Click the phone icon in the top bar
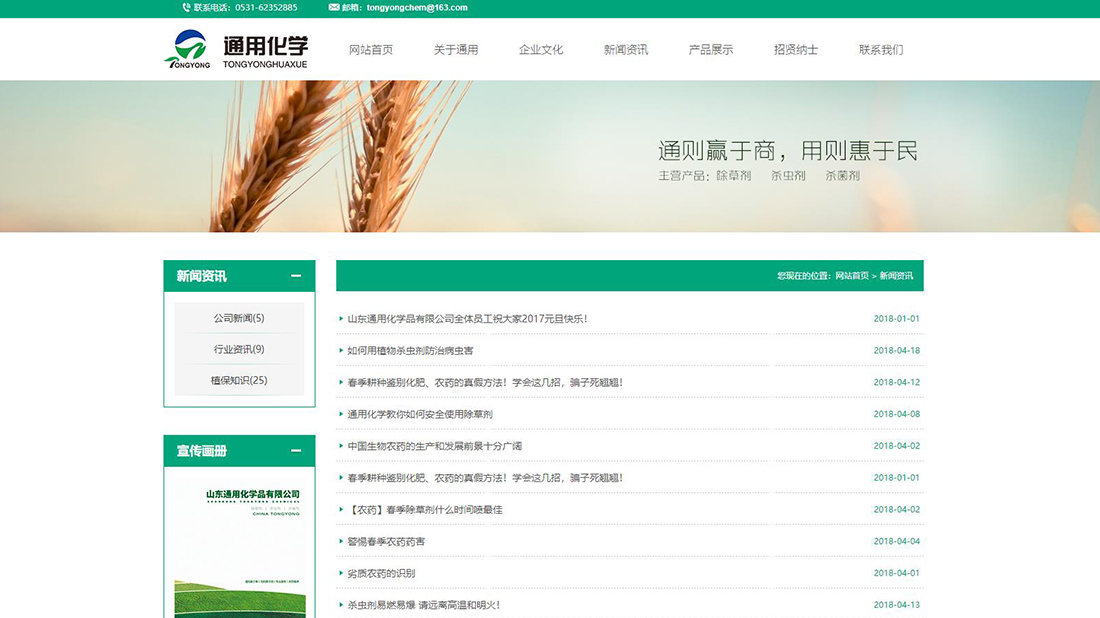Image resolution: width=1100 pixels, height=618 pixels. coord(185,8)
